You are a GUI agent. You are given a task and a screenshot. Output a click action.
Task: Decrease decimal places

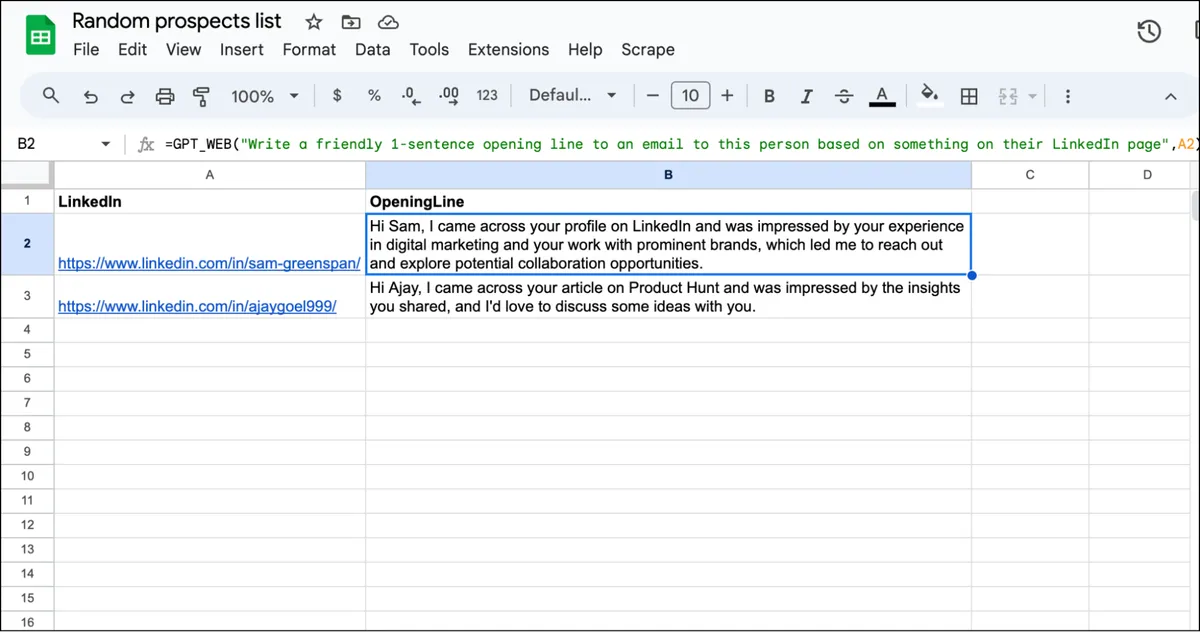pos(411,96)
